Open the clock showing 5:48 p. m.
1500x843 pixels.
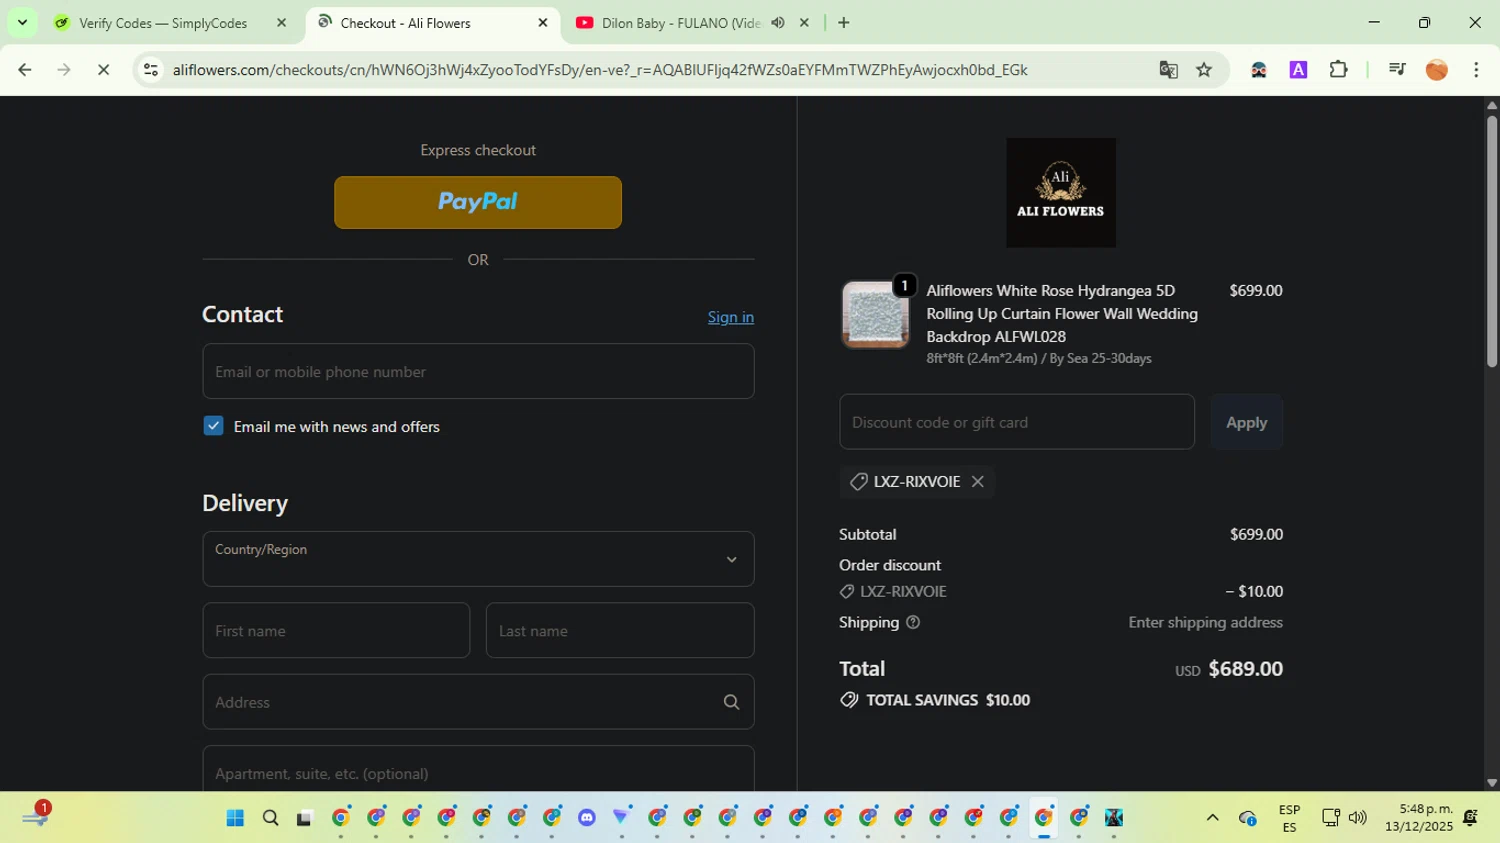pyautogui.click(x=1419, y=818)
